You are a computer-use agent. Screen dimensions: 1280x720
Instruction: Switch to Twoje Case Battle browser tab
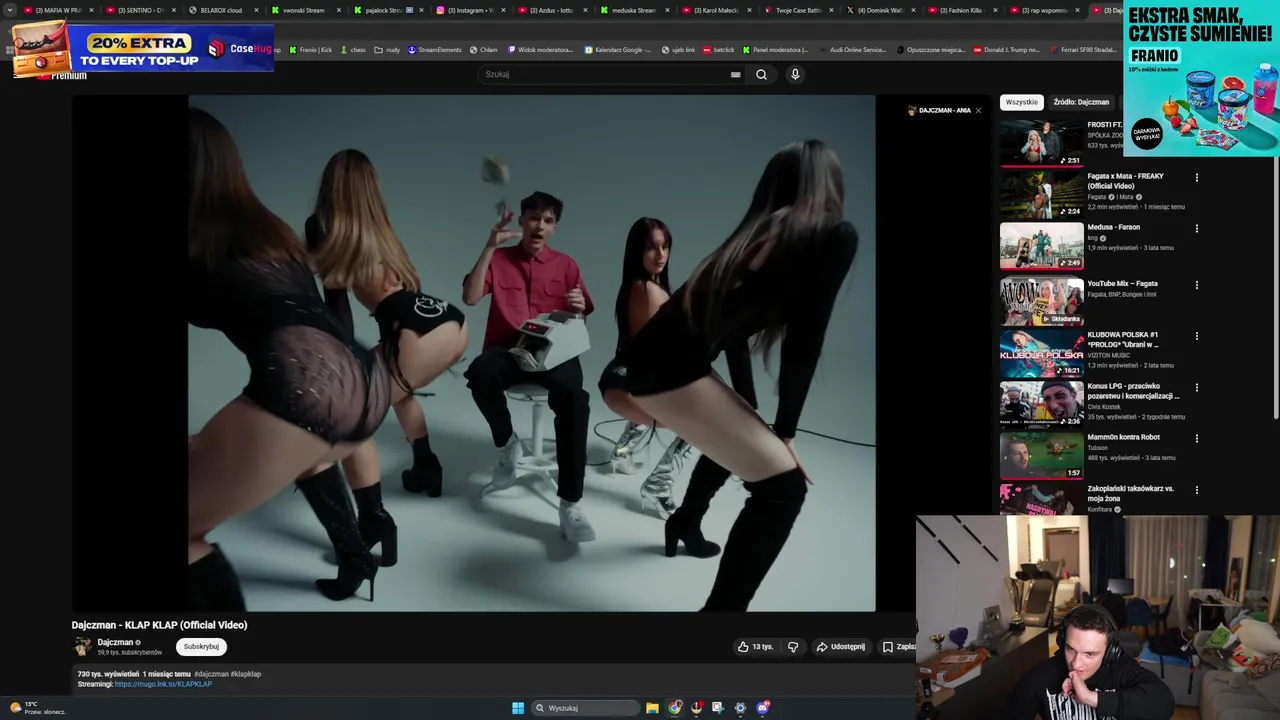(798, 10)
